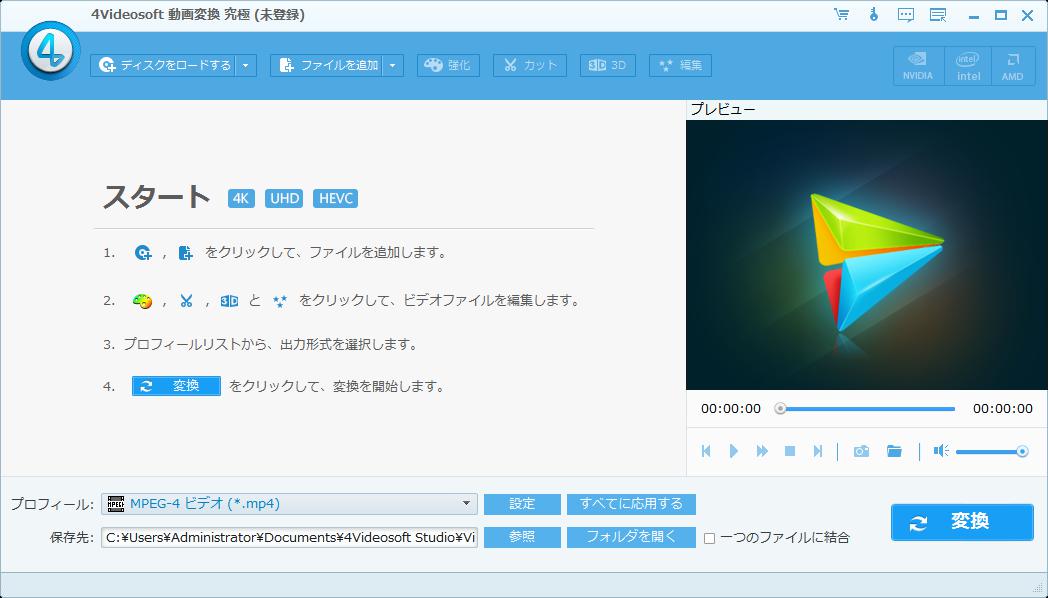This screenshot has height=598, width=1048.
Task: Click the add file icon in step 1
Action: [x=186, y=253]
